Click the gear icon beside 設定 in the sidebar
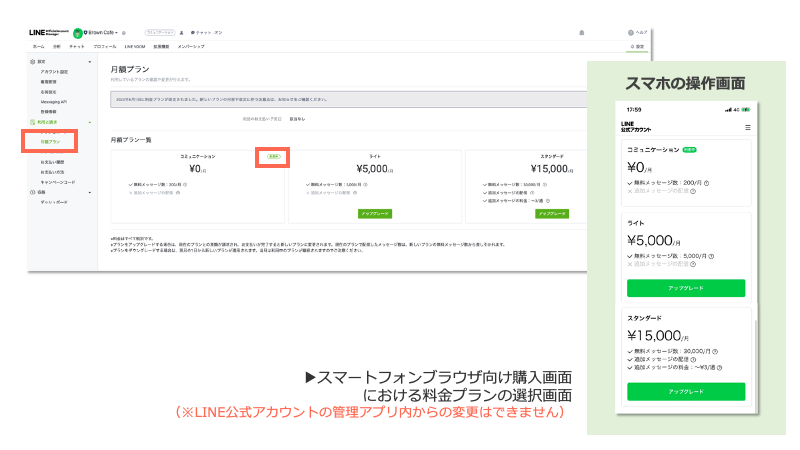This screenshot has height=450, width=800. (32, 62)
